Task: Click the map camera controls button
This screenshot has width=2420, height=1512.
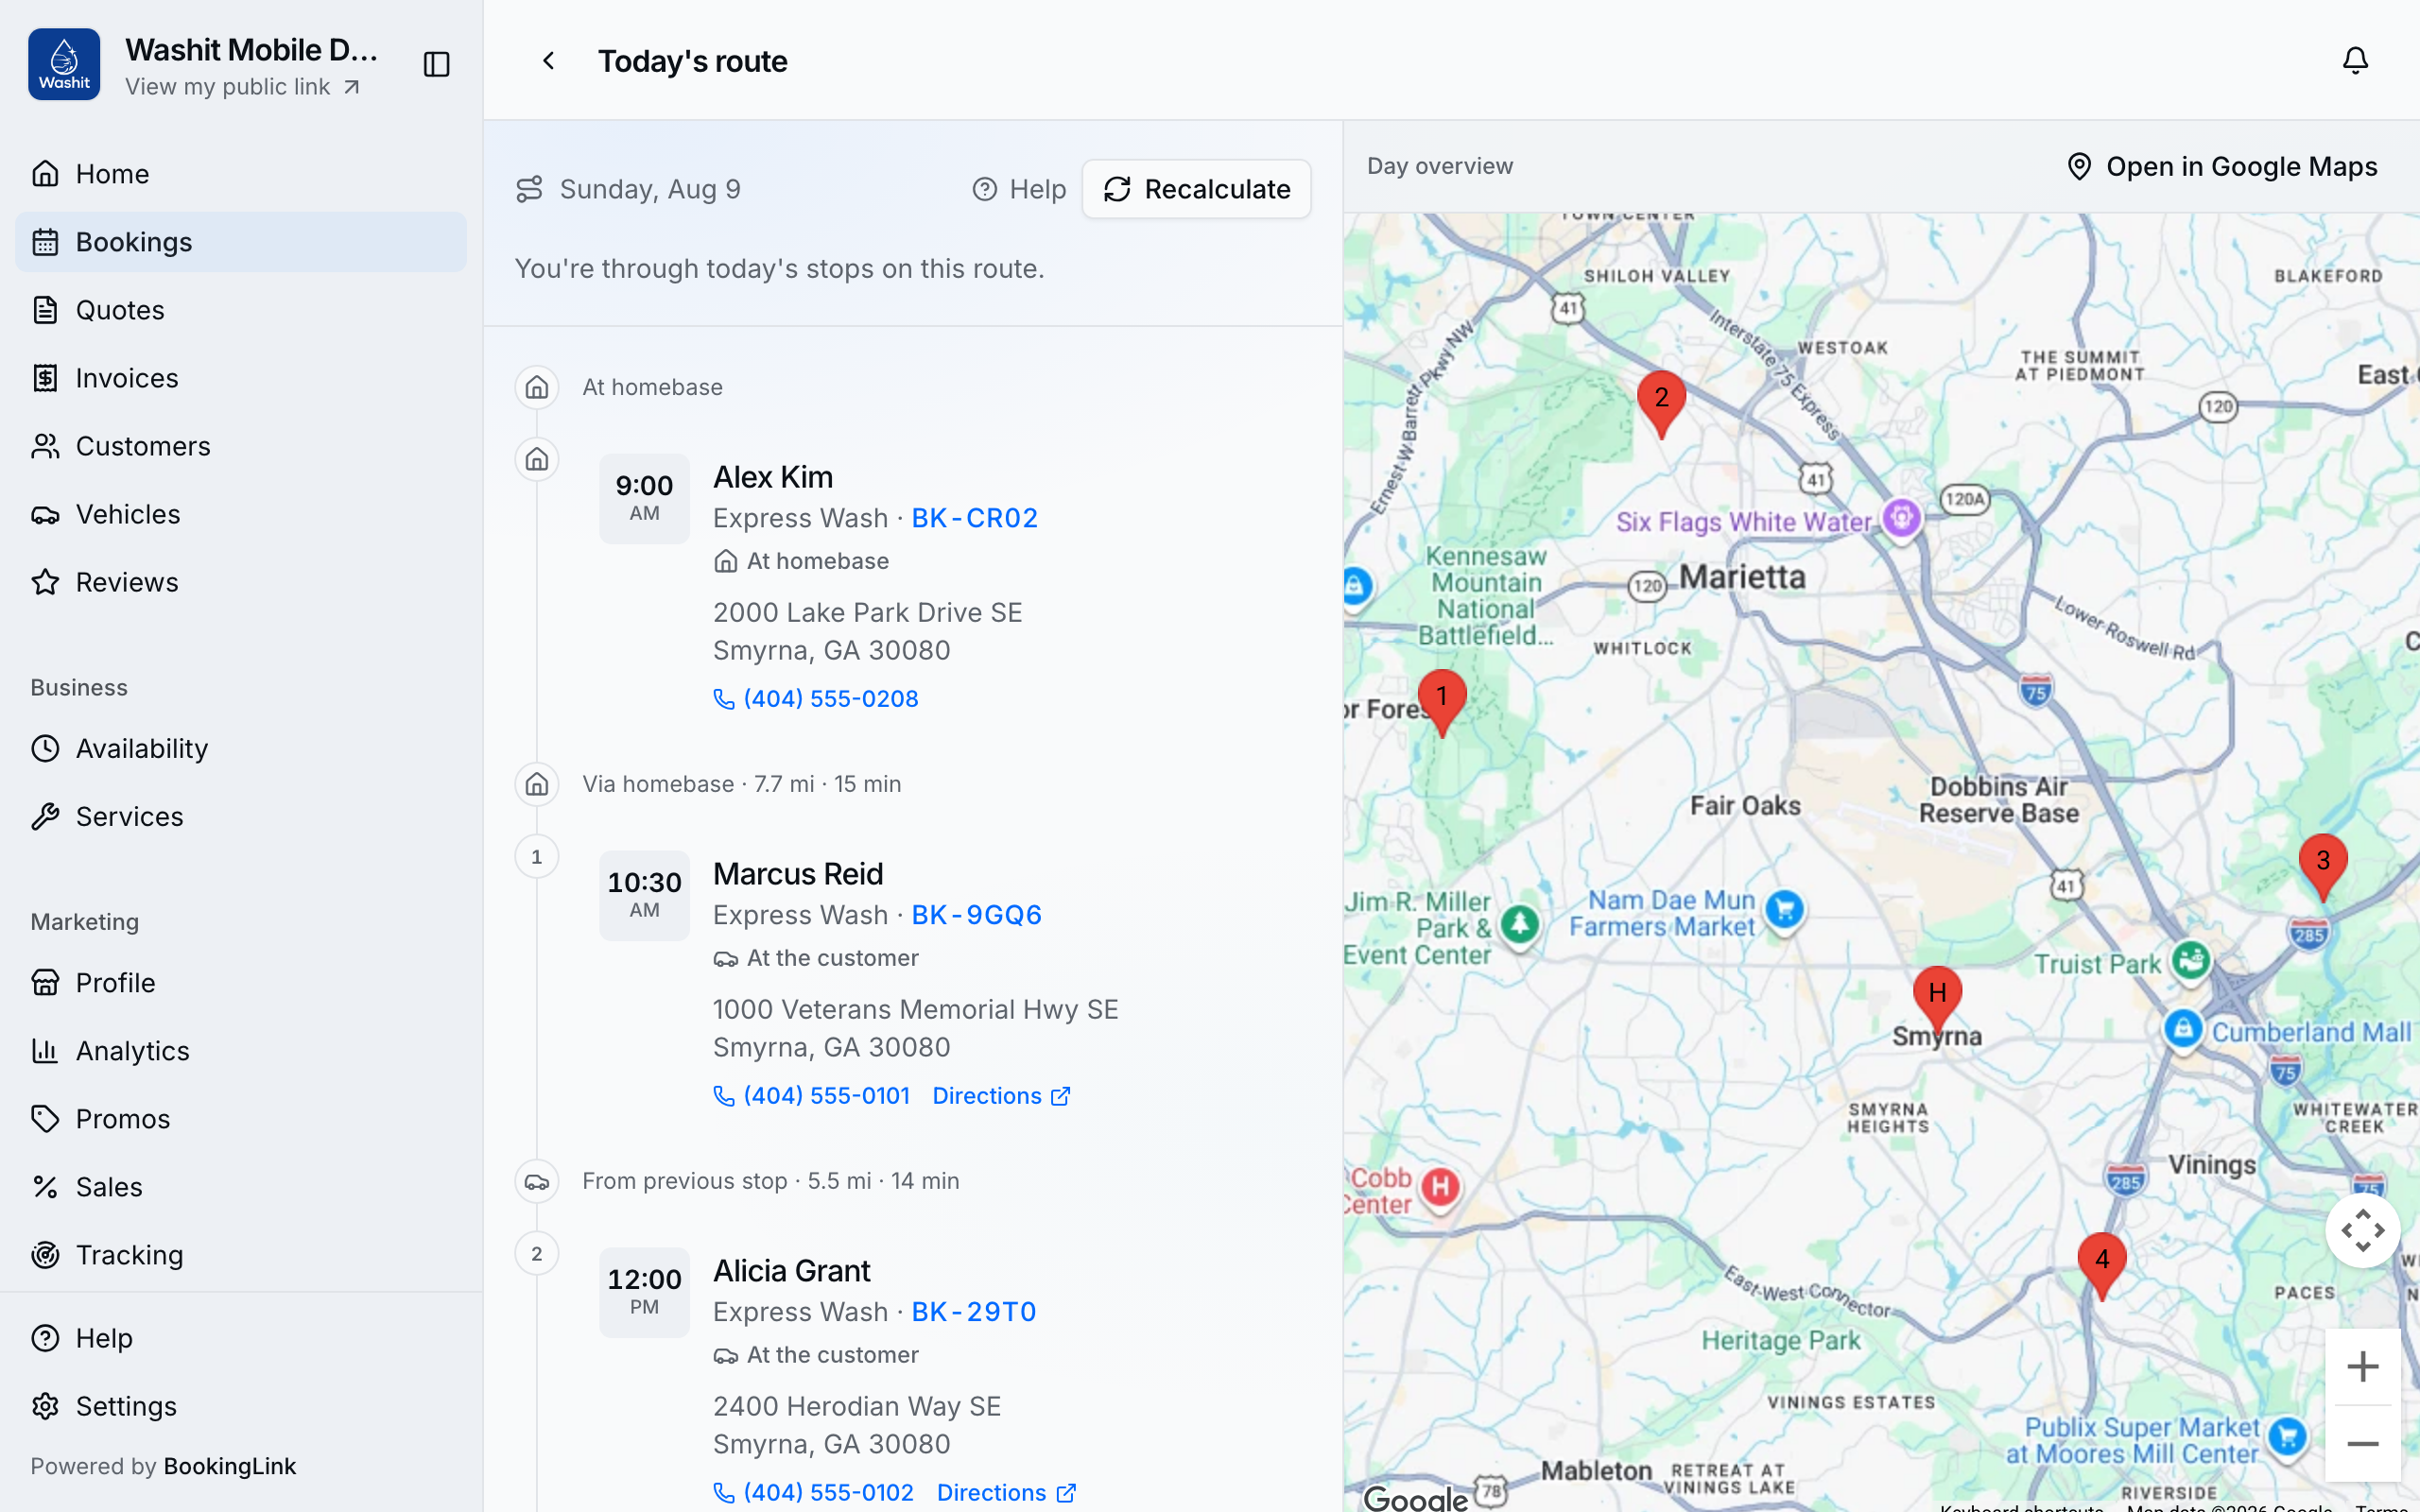Action: [x=2362, y=1230]
